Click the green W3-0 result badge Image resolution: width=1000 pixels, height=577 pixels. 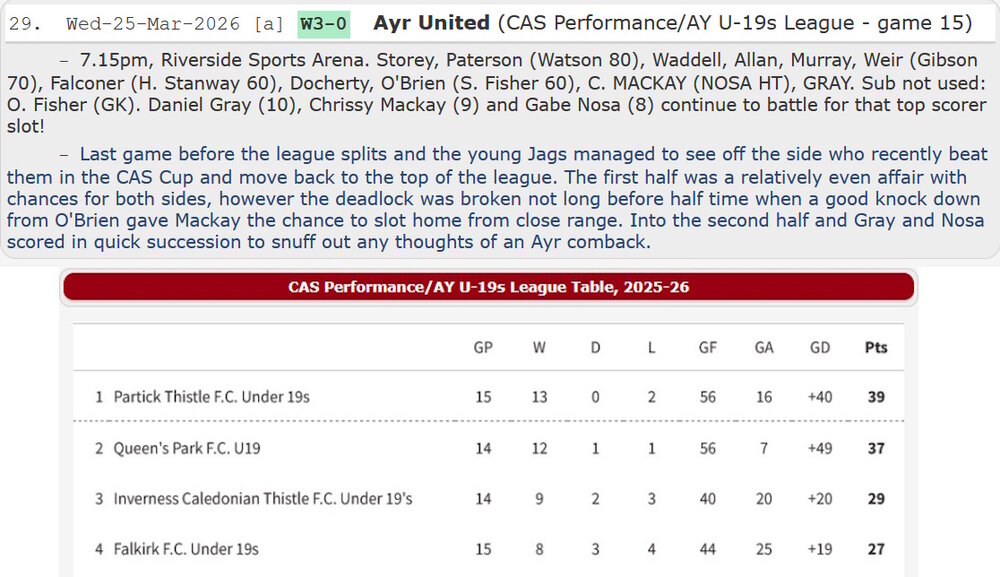pyautogui.click(x=325, y=23)
